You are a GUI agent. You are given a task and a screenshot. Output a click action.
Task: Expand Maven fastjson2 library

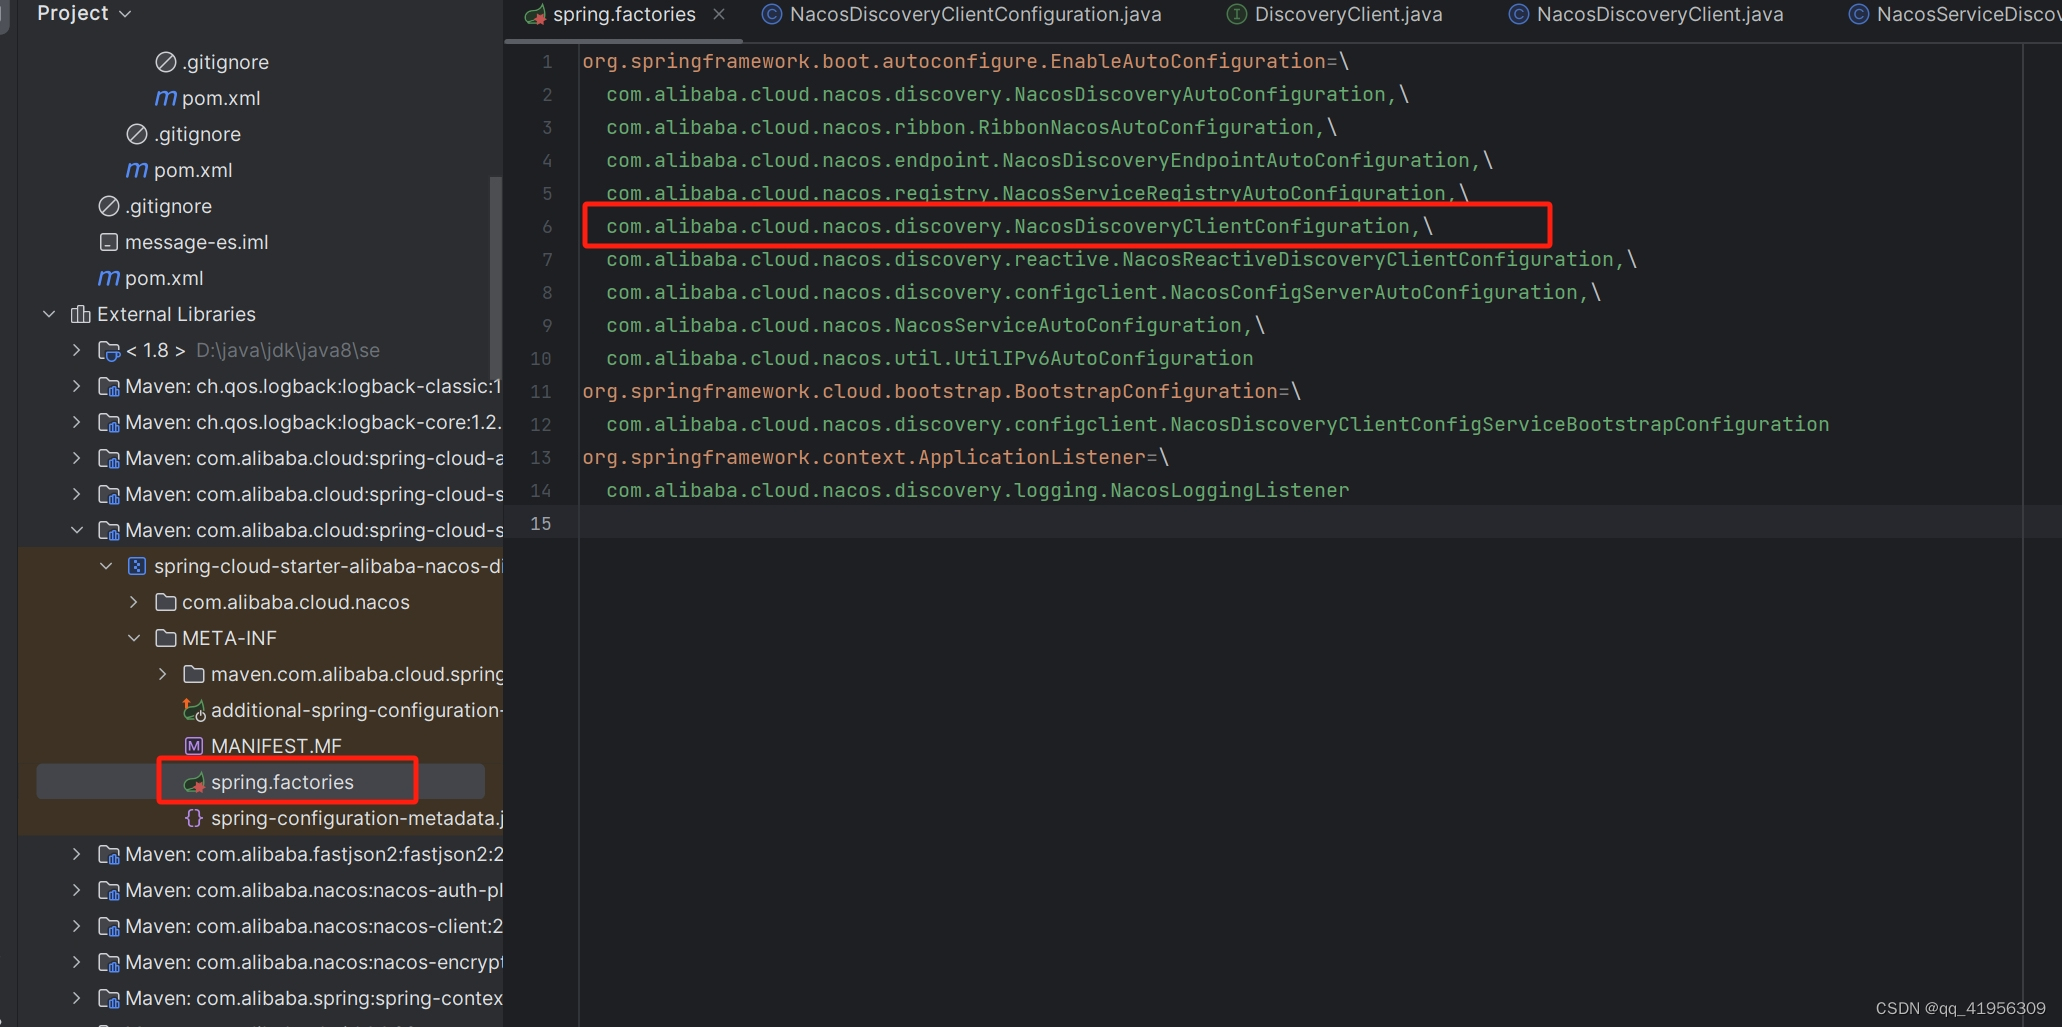pos(77,854)
